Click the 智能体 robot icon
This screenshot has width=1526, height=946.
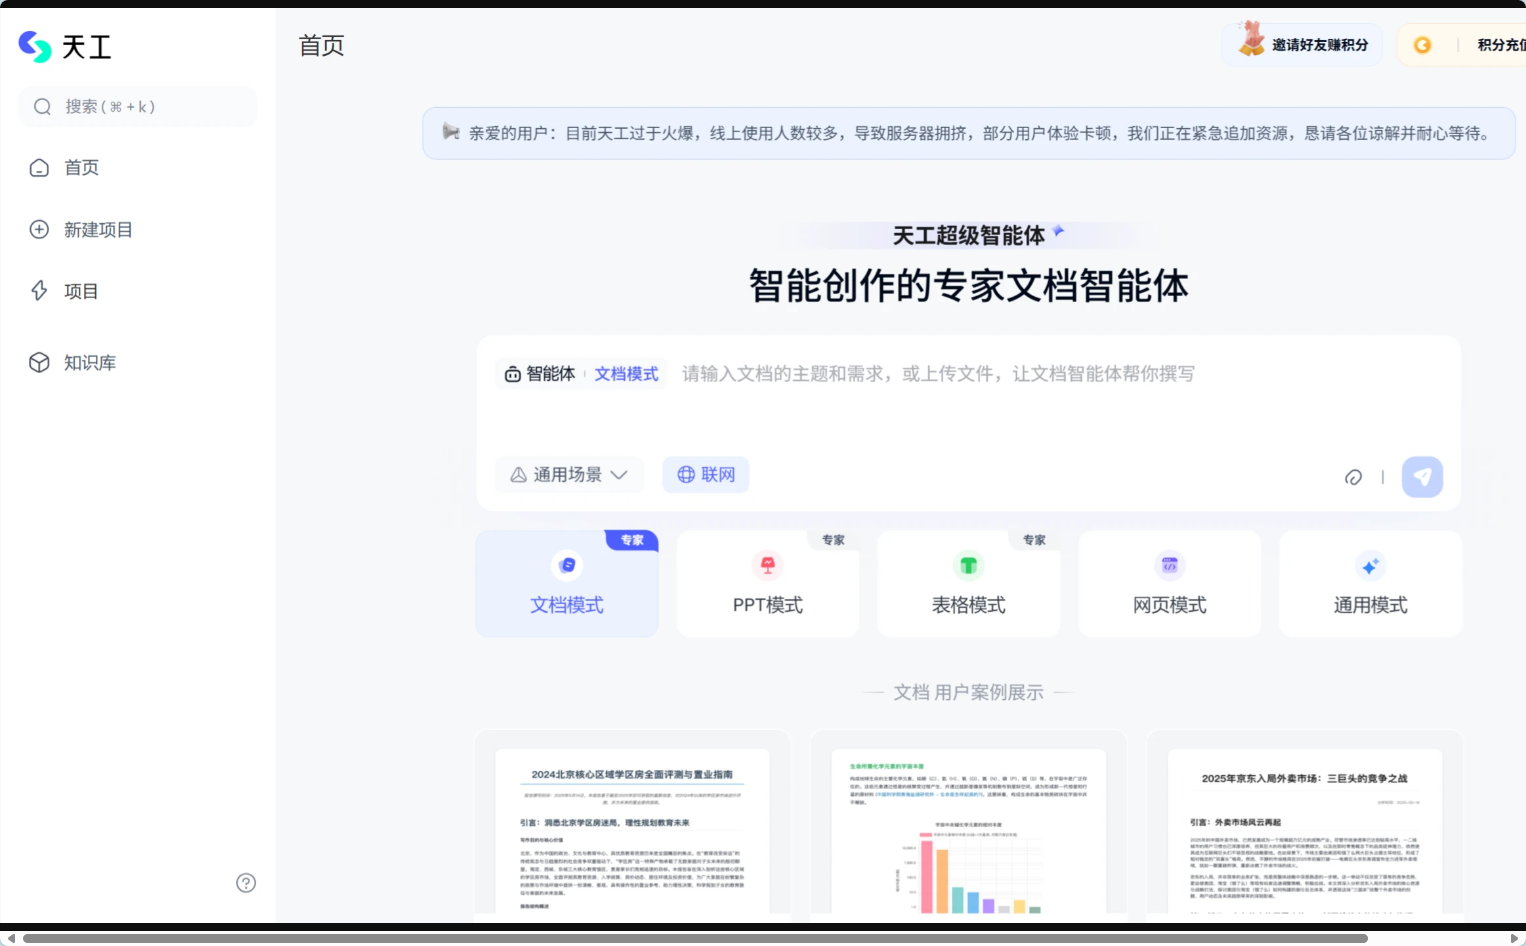point(512,374)
